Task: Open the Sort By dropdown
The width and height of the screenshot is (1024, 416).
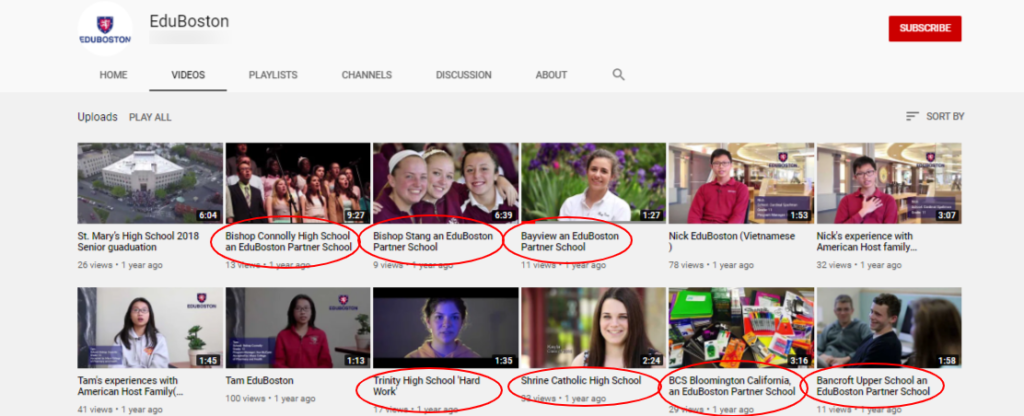Action: point(935,116)
